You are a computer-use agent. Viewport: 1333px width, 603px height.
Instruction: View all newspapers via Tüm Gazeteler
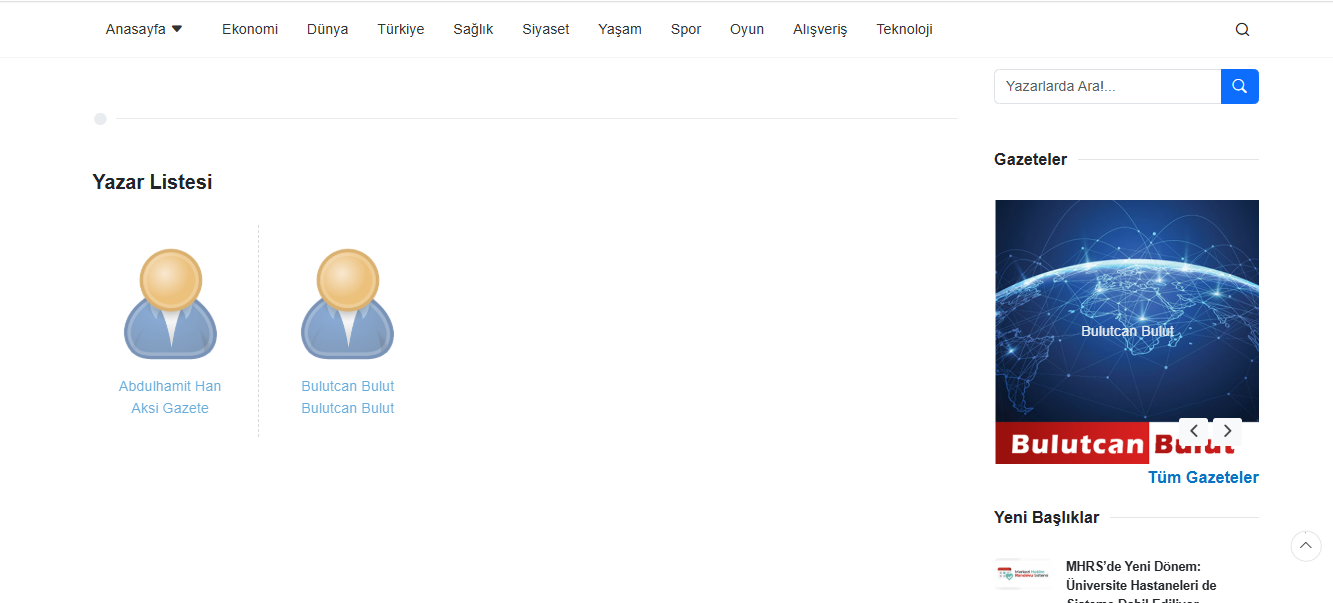click(1203, 477)
